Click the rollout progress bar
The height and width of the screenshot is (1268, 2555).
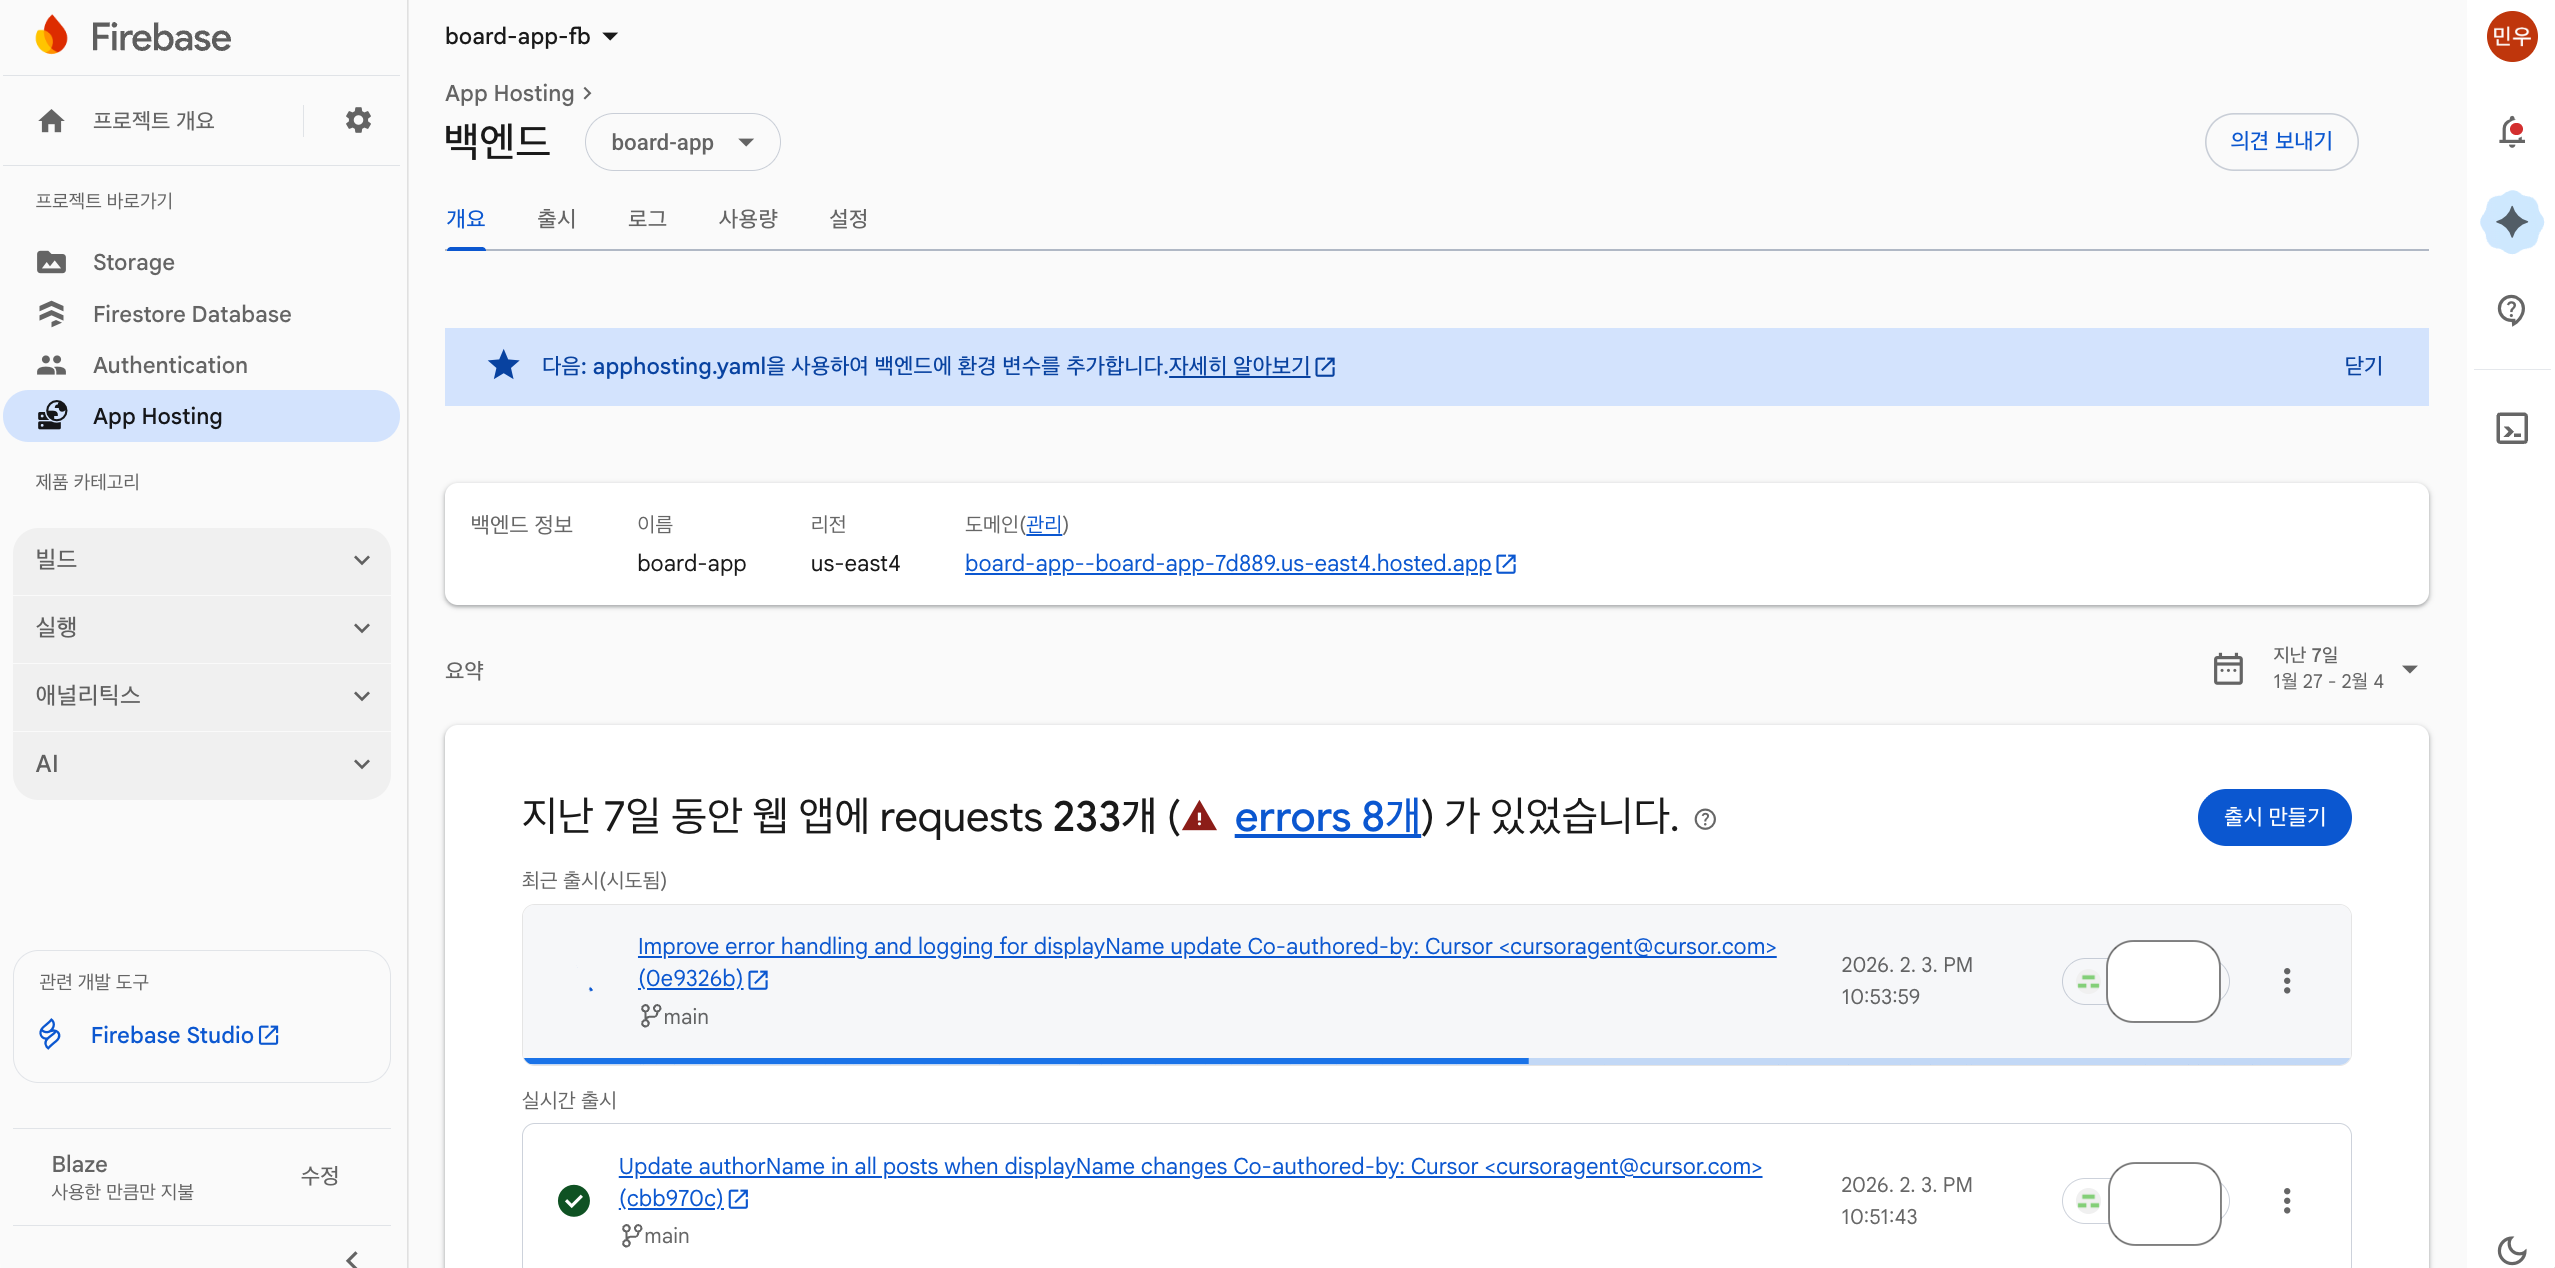pyautogui.click(x=1435, y=1060)
